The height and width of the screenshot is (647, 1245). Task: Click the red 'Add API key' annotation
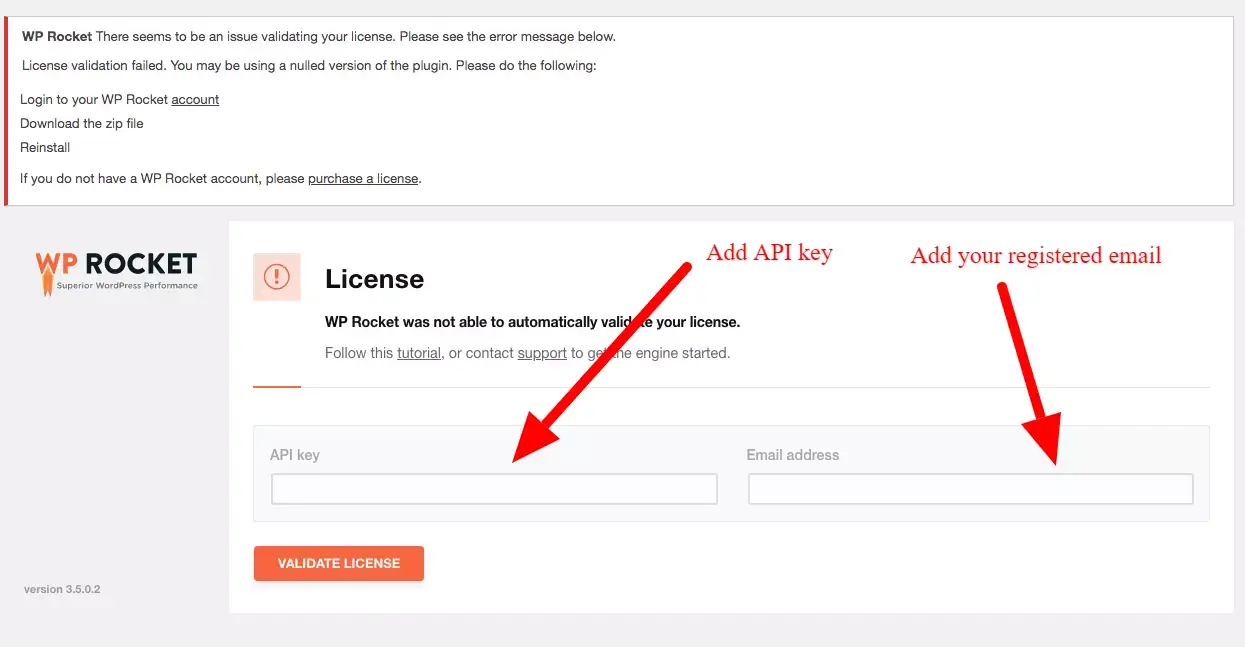click(769, 252)
